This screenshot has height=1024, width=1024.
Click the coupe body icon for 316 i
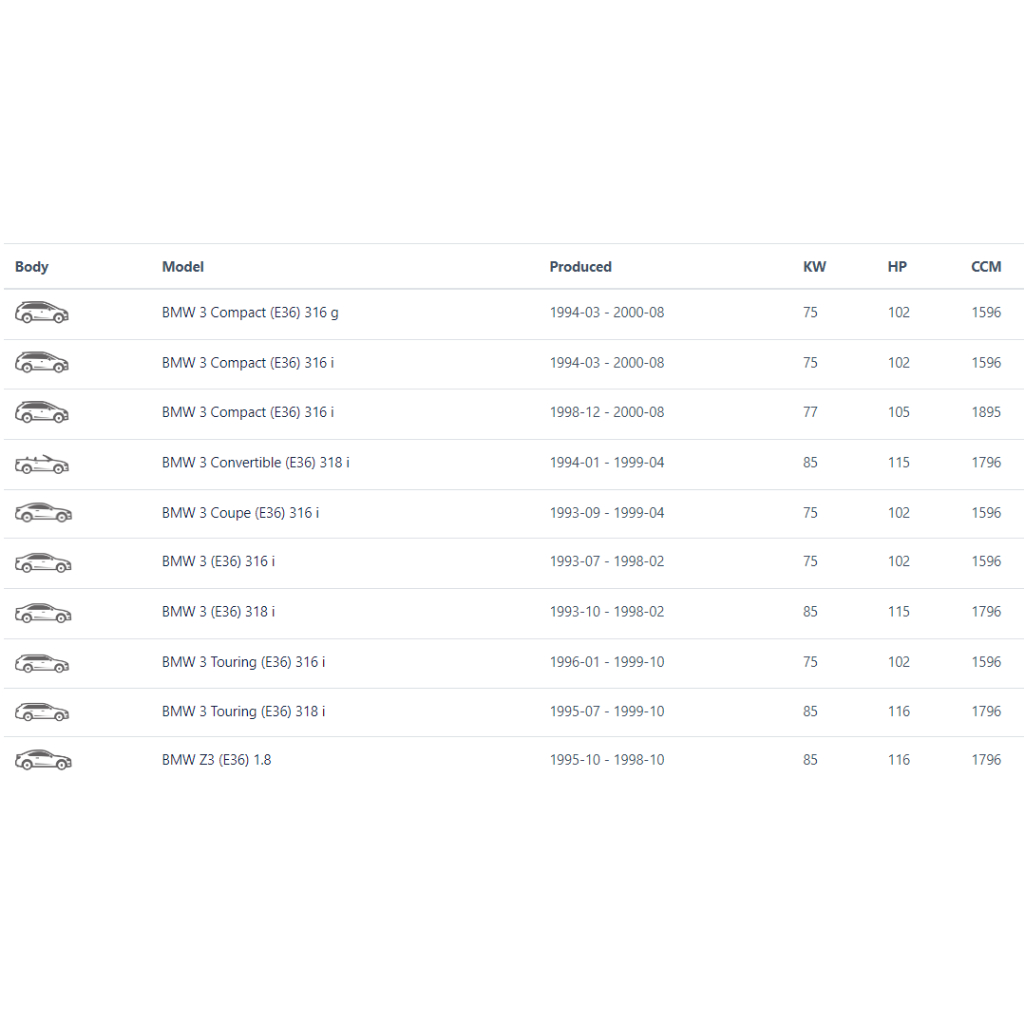(x=42, y=513)
